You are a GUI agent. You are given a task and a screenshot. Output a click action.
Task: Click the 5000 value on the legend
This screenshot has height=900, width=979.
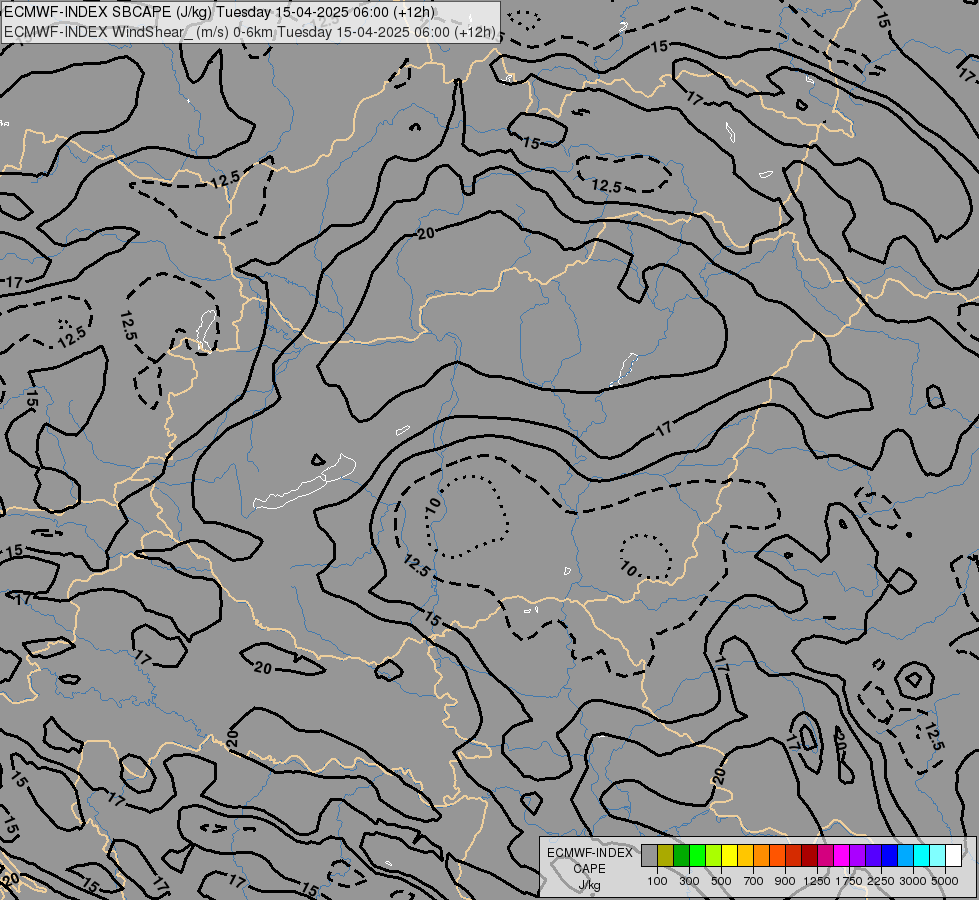945,881
